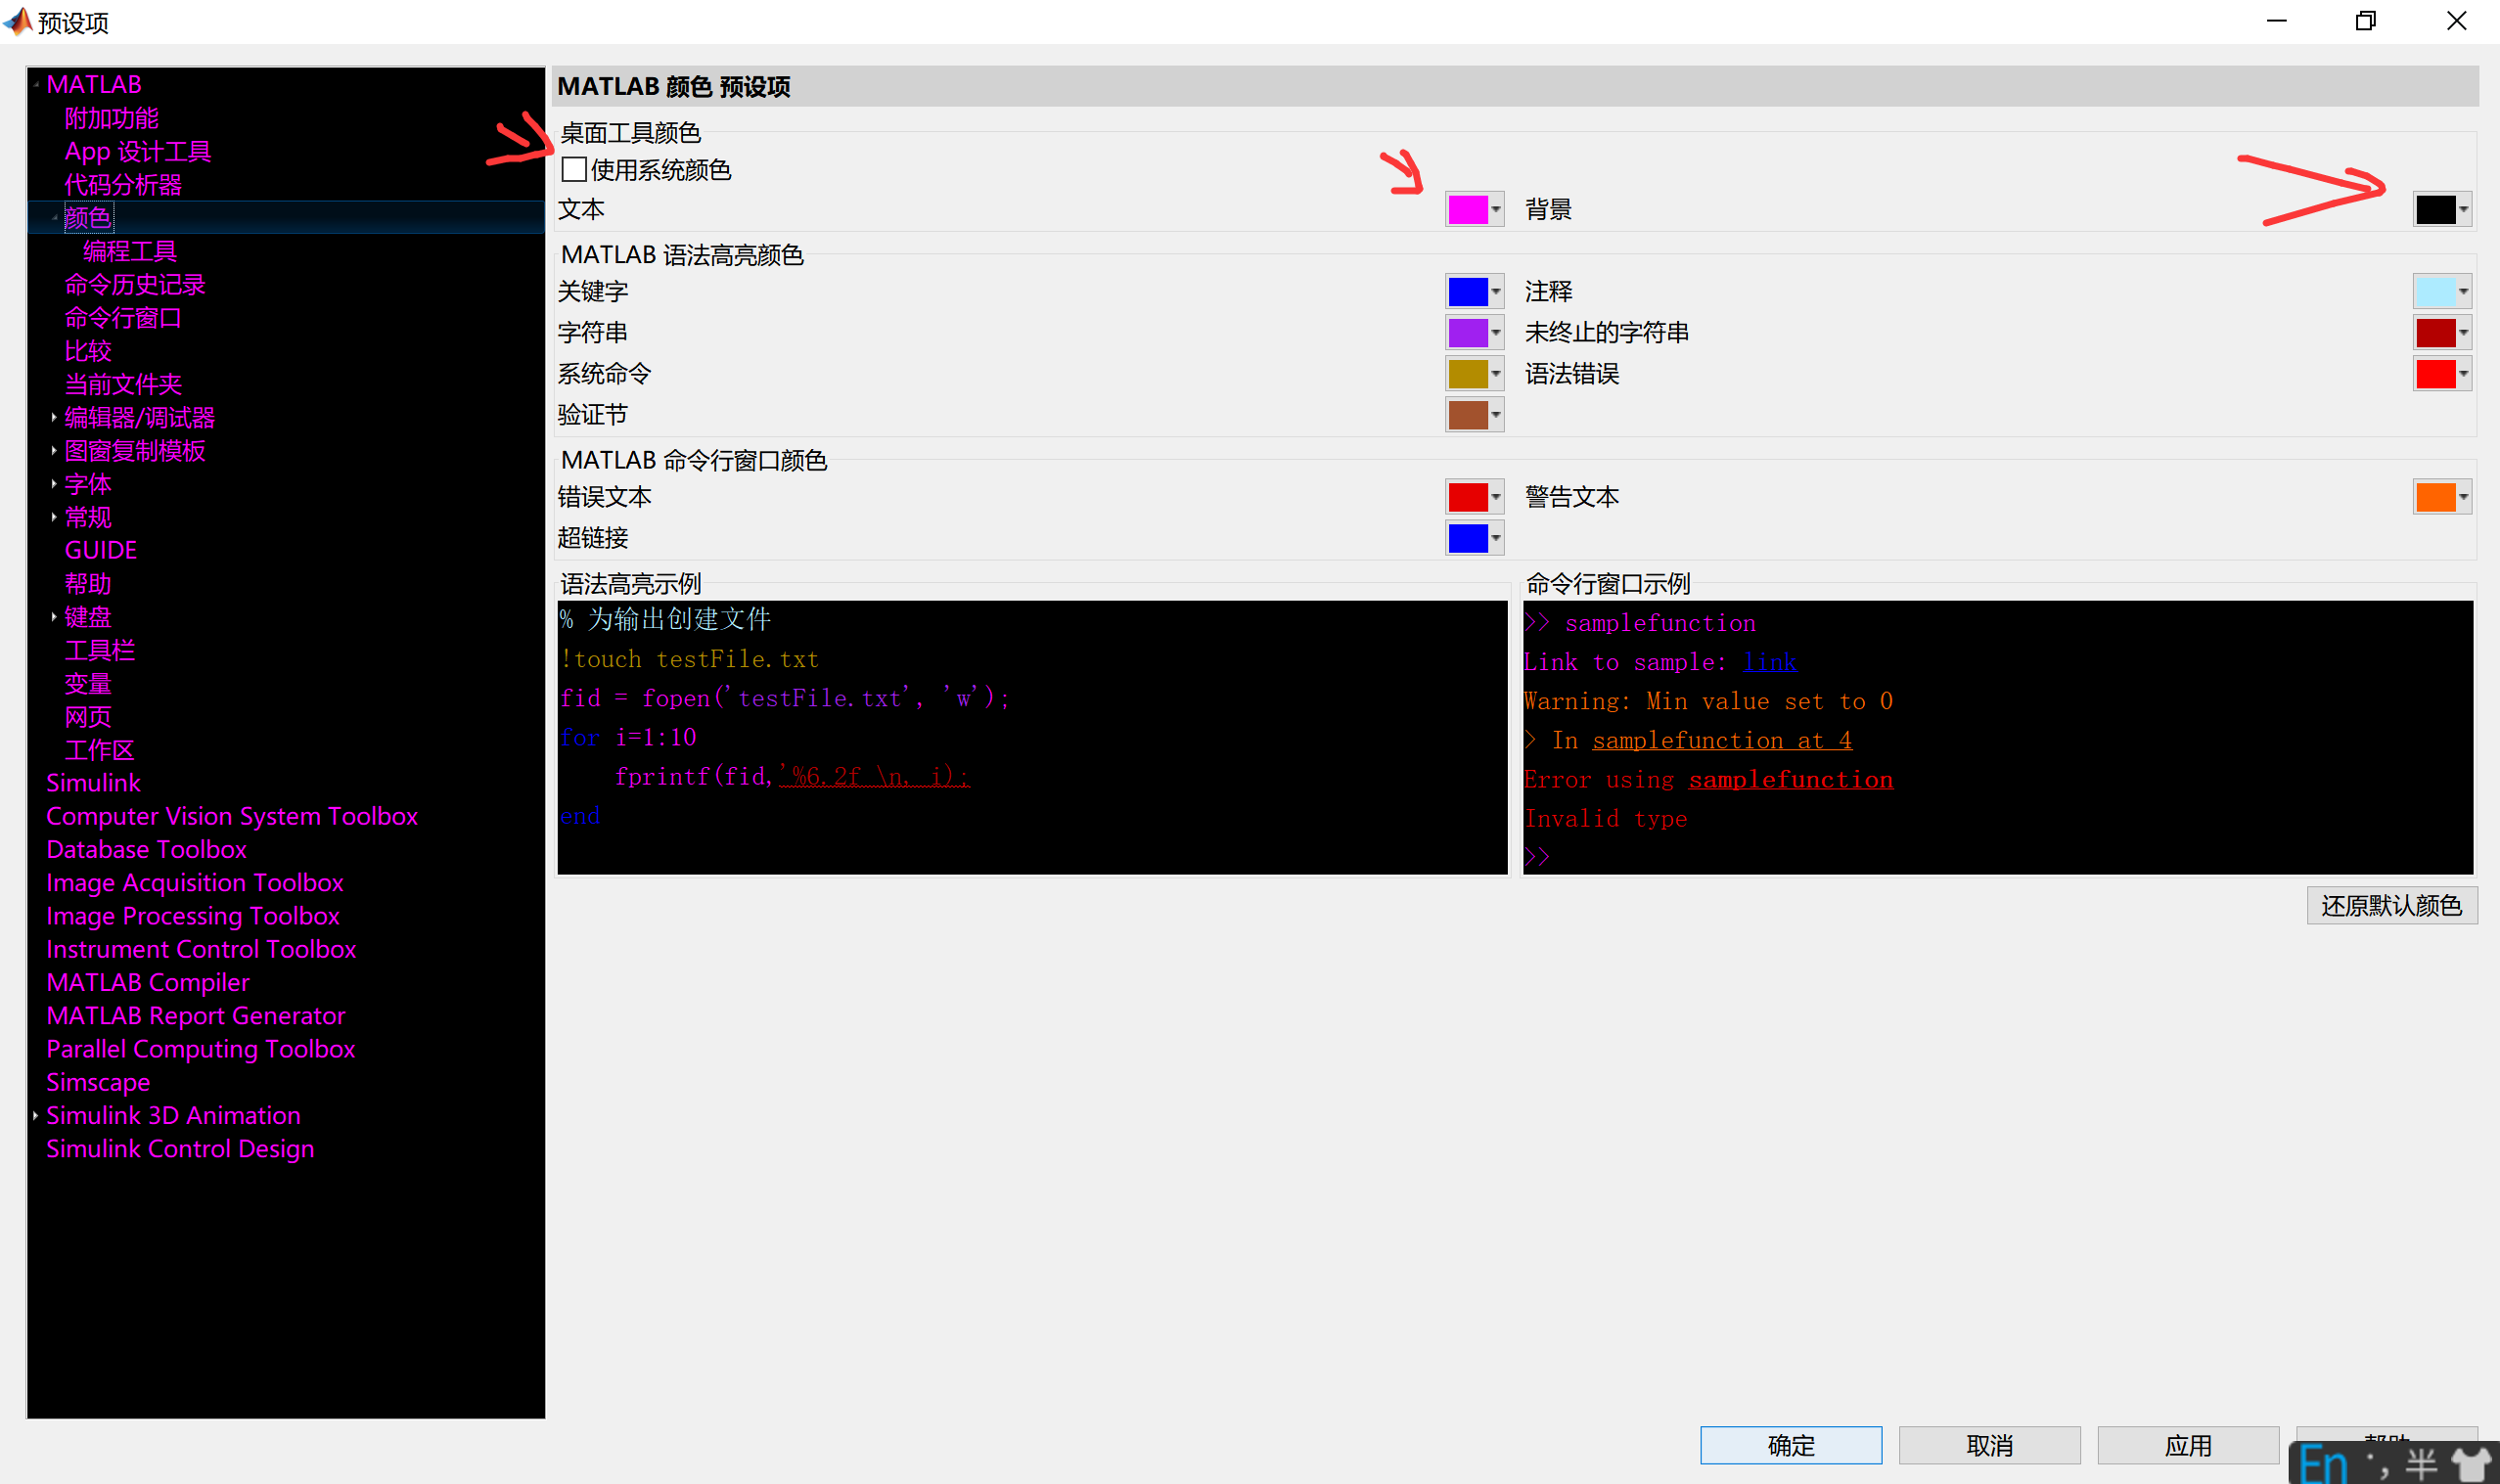Toggle the 半 half-width IME indicator
The image size is (2500, 1484).
click(x=2422, y=1465)
